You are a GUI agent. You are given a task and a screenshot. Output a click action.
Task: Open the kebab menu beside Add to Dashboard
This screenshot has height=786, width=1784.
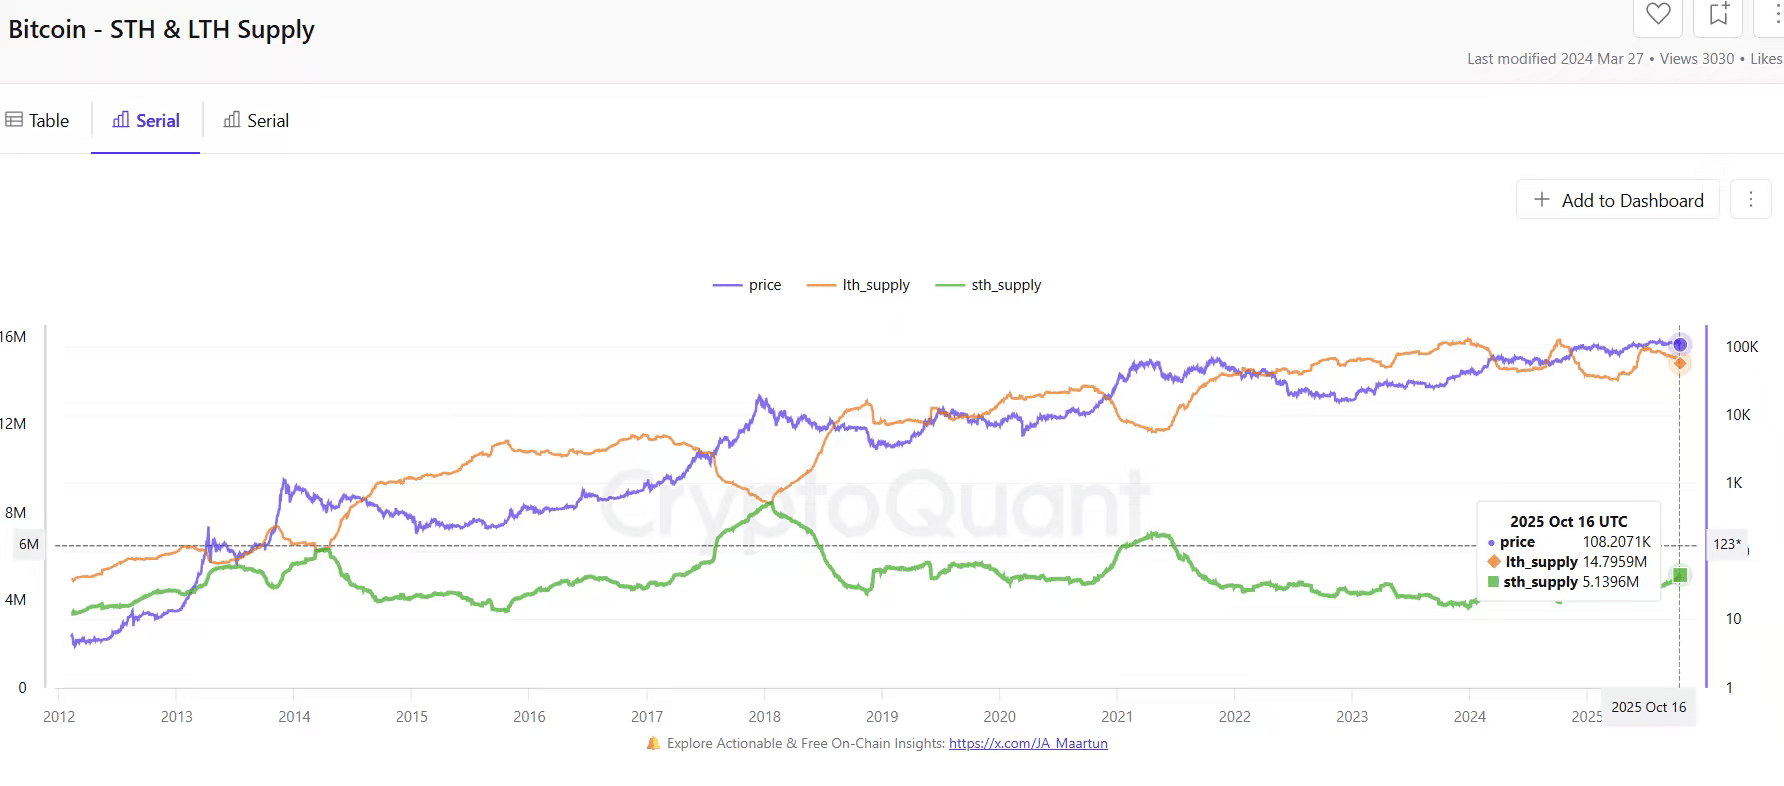[x=1750, y=200]
